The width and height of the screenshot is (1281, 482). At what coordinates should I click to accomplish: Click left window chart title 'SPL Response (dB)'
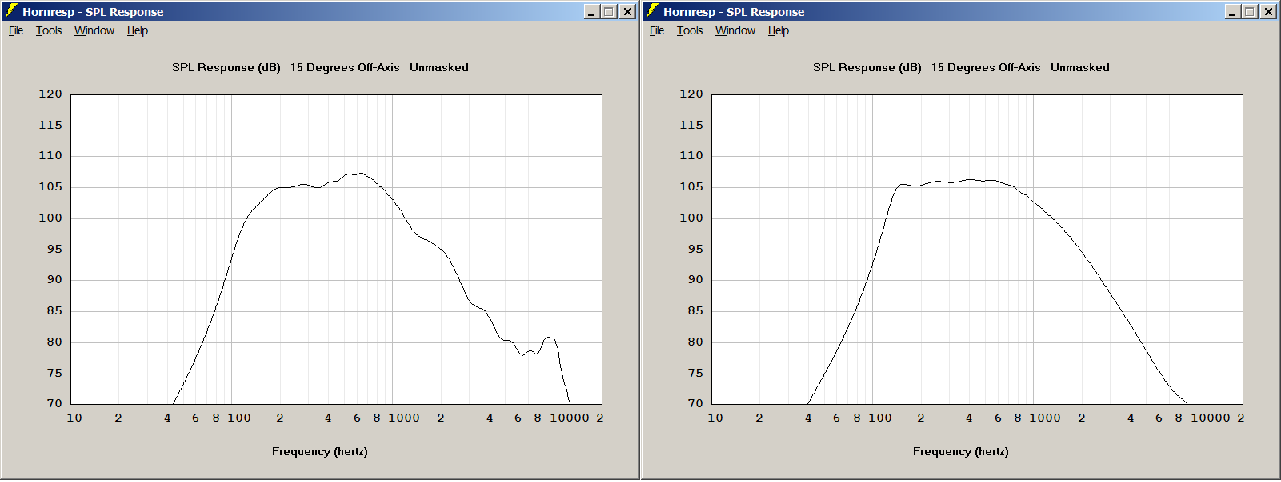point(226,68)
